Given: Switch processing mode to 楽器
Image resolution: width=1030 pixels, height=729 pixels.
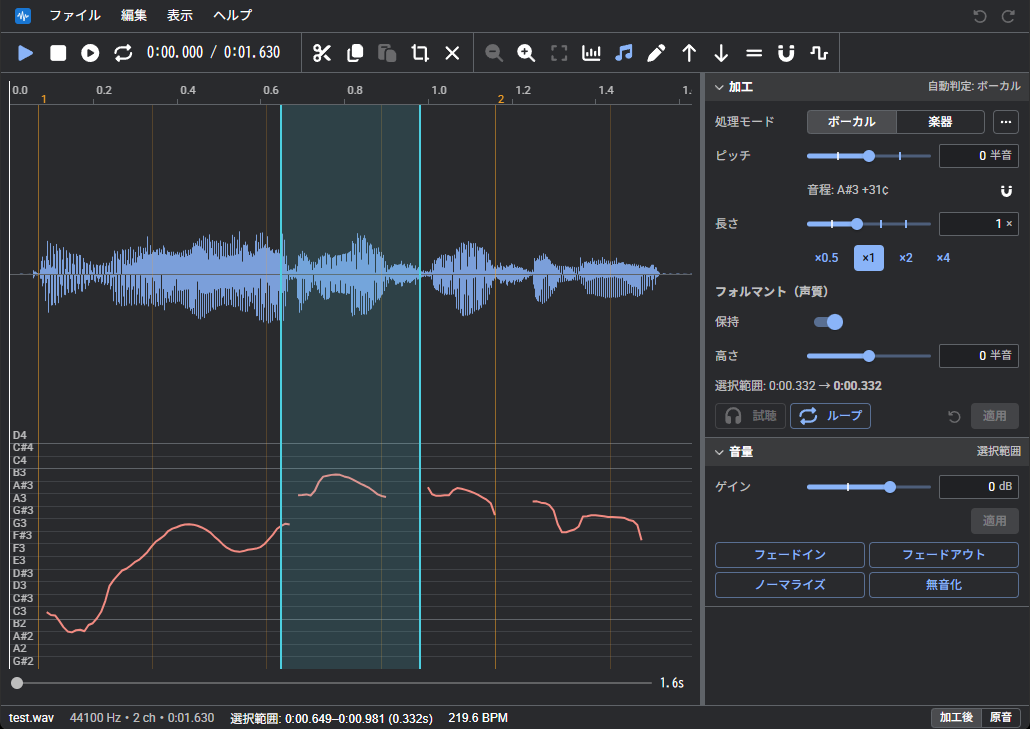Looking at the screenshot, I should pyautogui.click(x=940, y=122).
